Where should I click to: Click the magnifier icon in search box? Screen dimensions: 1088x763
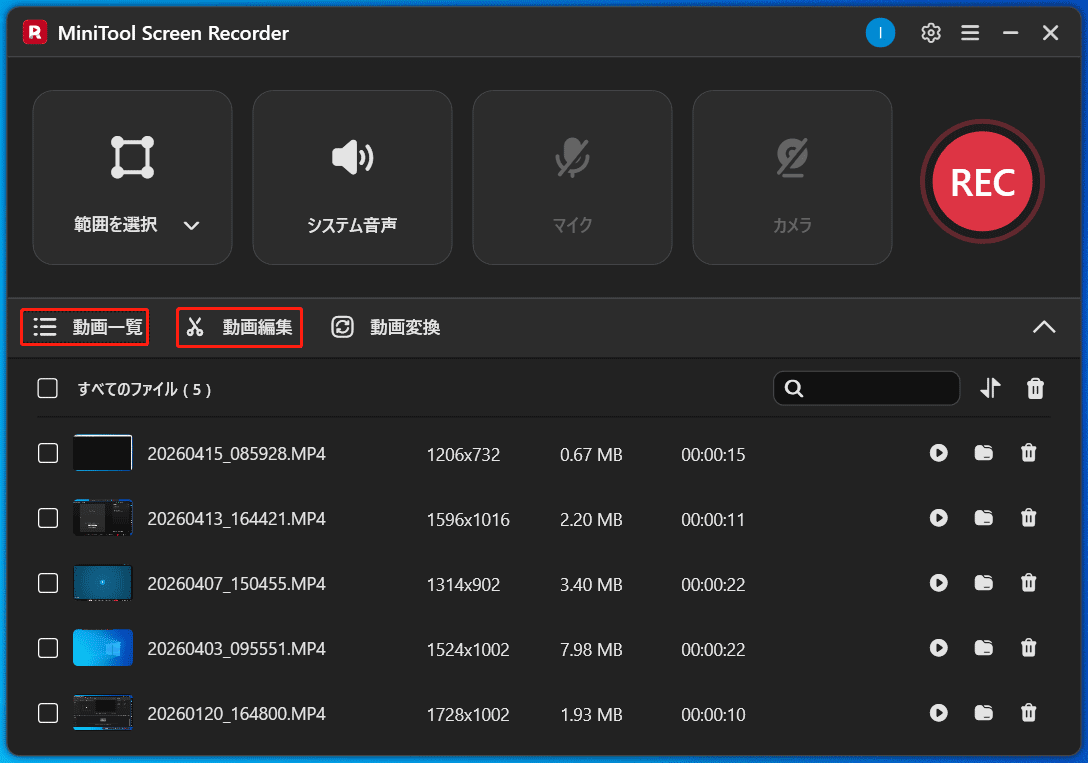click(x=794, y=388)
